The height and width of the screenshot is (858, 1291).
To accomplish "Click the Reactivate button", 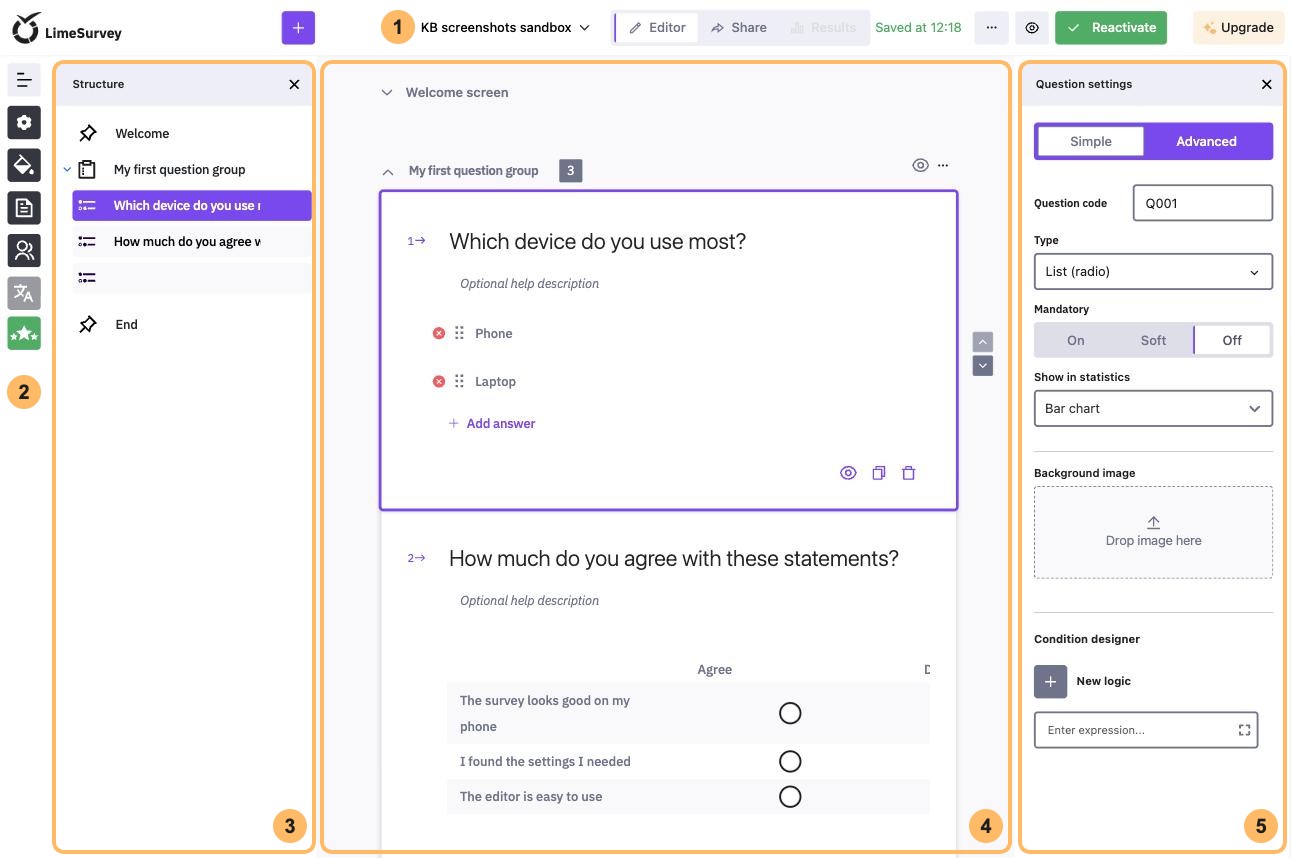I will pyautogui.click(x=1111, y=28).
